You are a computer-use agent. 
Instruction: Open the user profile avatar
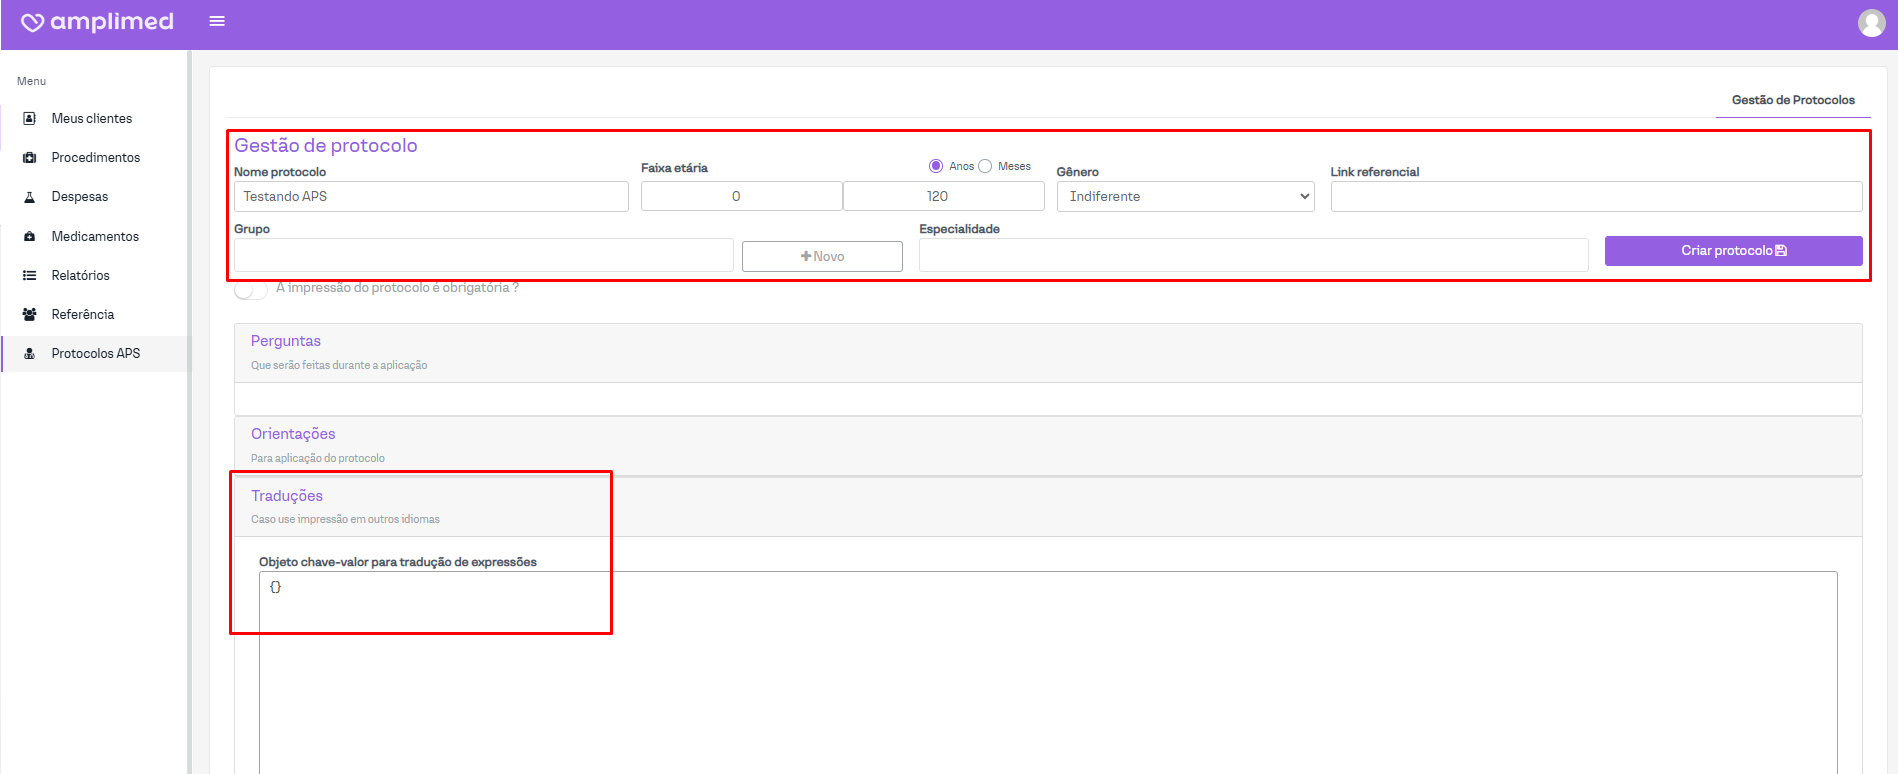(1871, 22)
